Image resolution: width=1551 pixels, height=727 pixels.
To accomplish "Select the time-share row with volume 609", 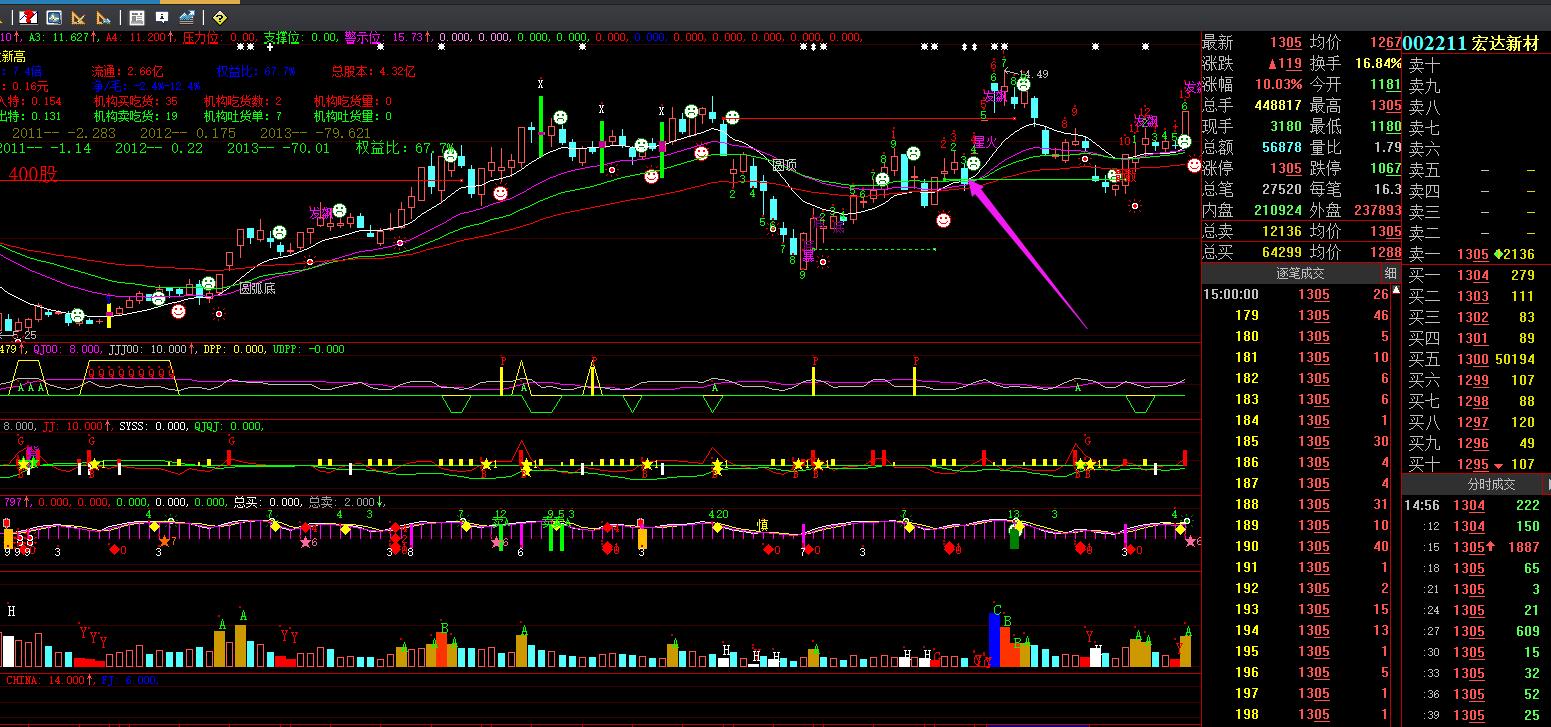I will click(1476, 632).
